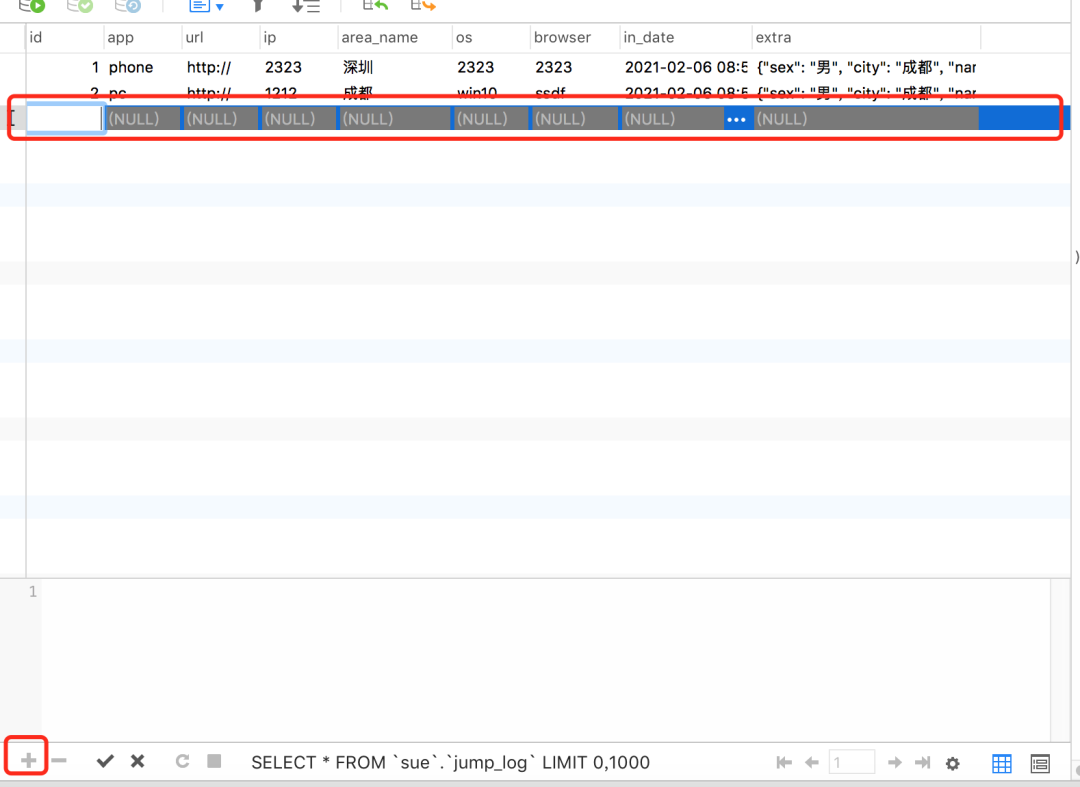The image size is (1080, 787).
Task: Go to the last page
Action: coord(923,762)
